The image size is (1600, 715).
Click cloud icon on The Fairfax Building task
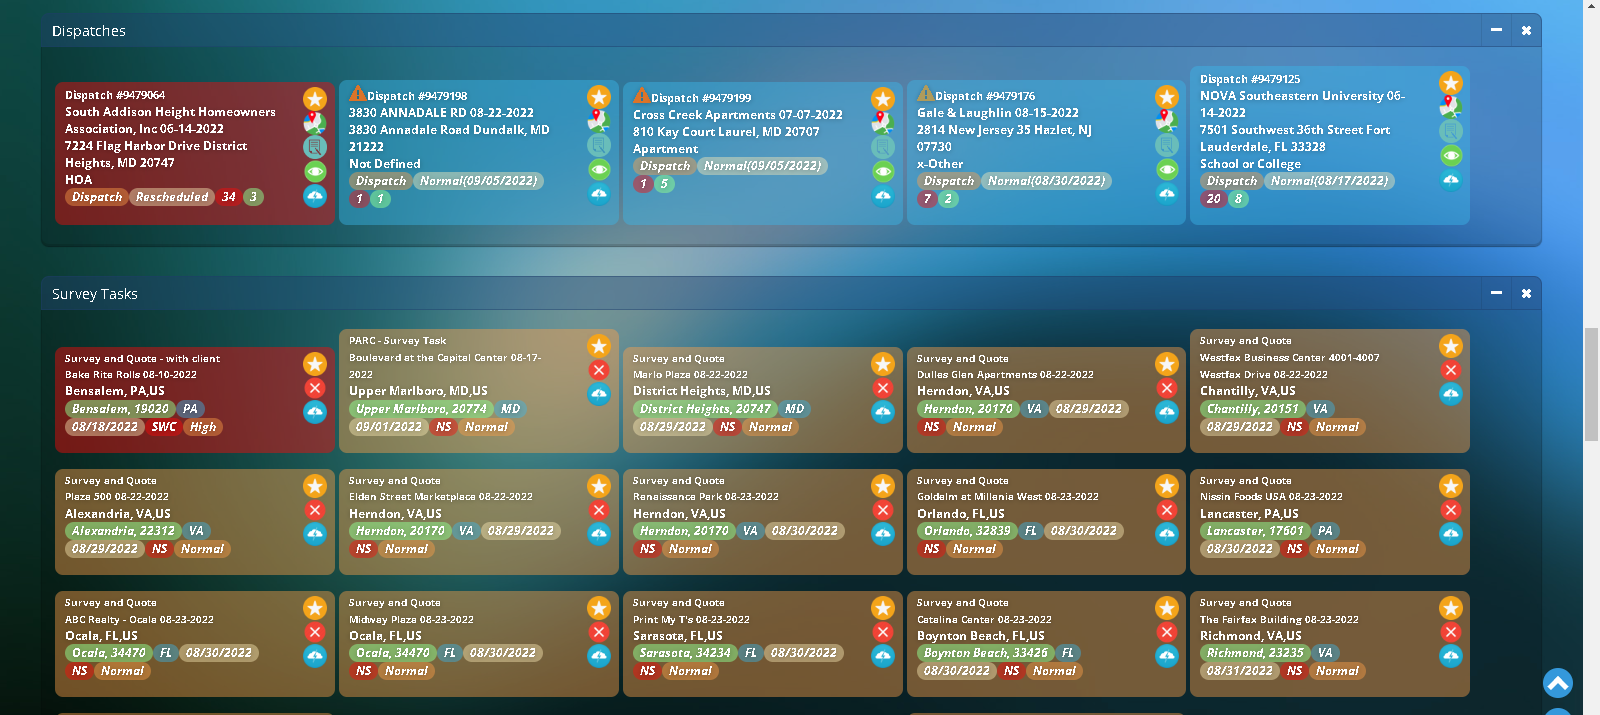[x=1451, y=656]
